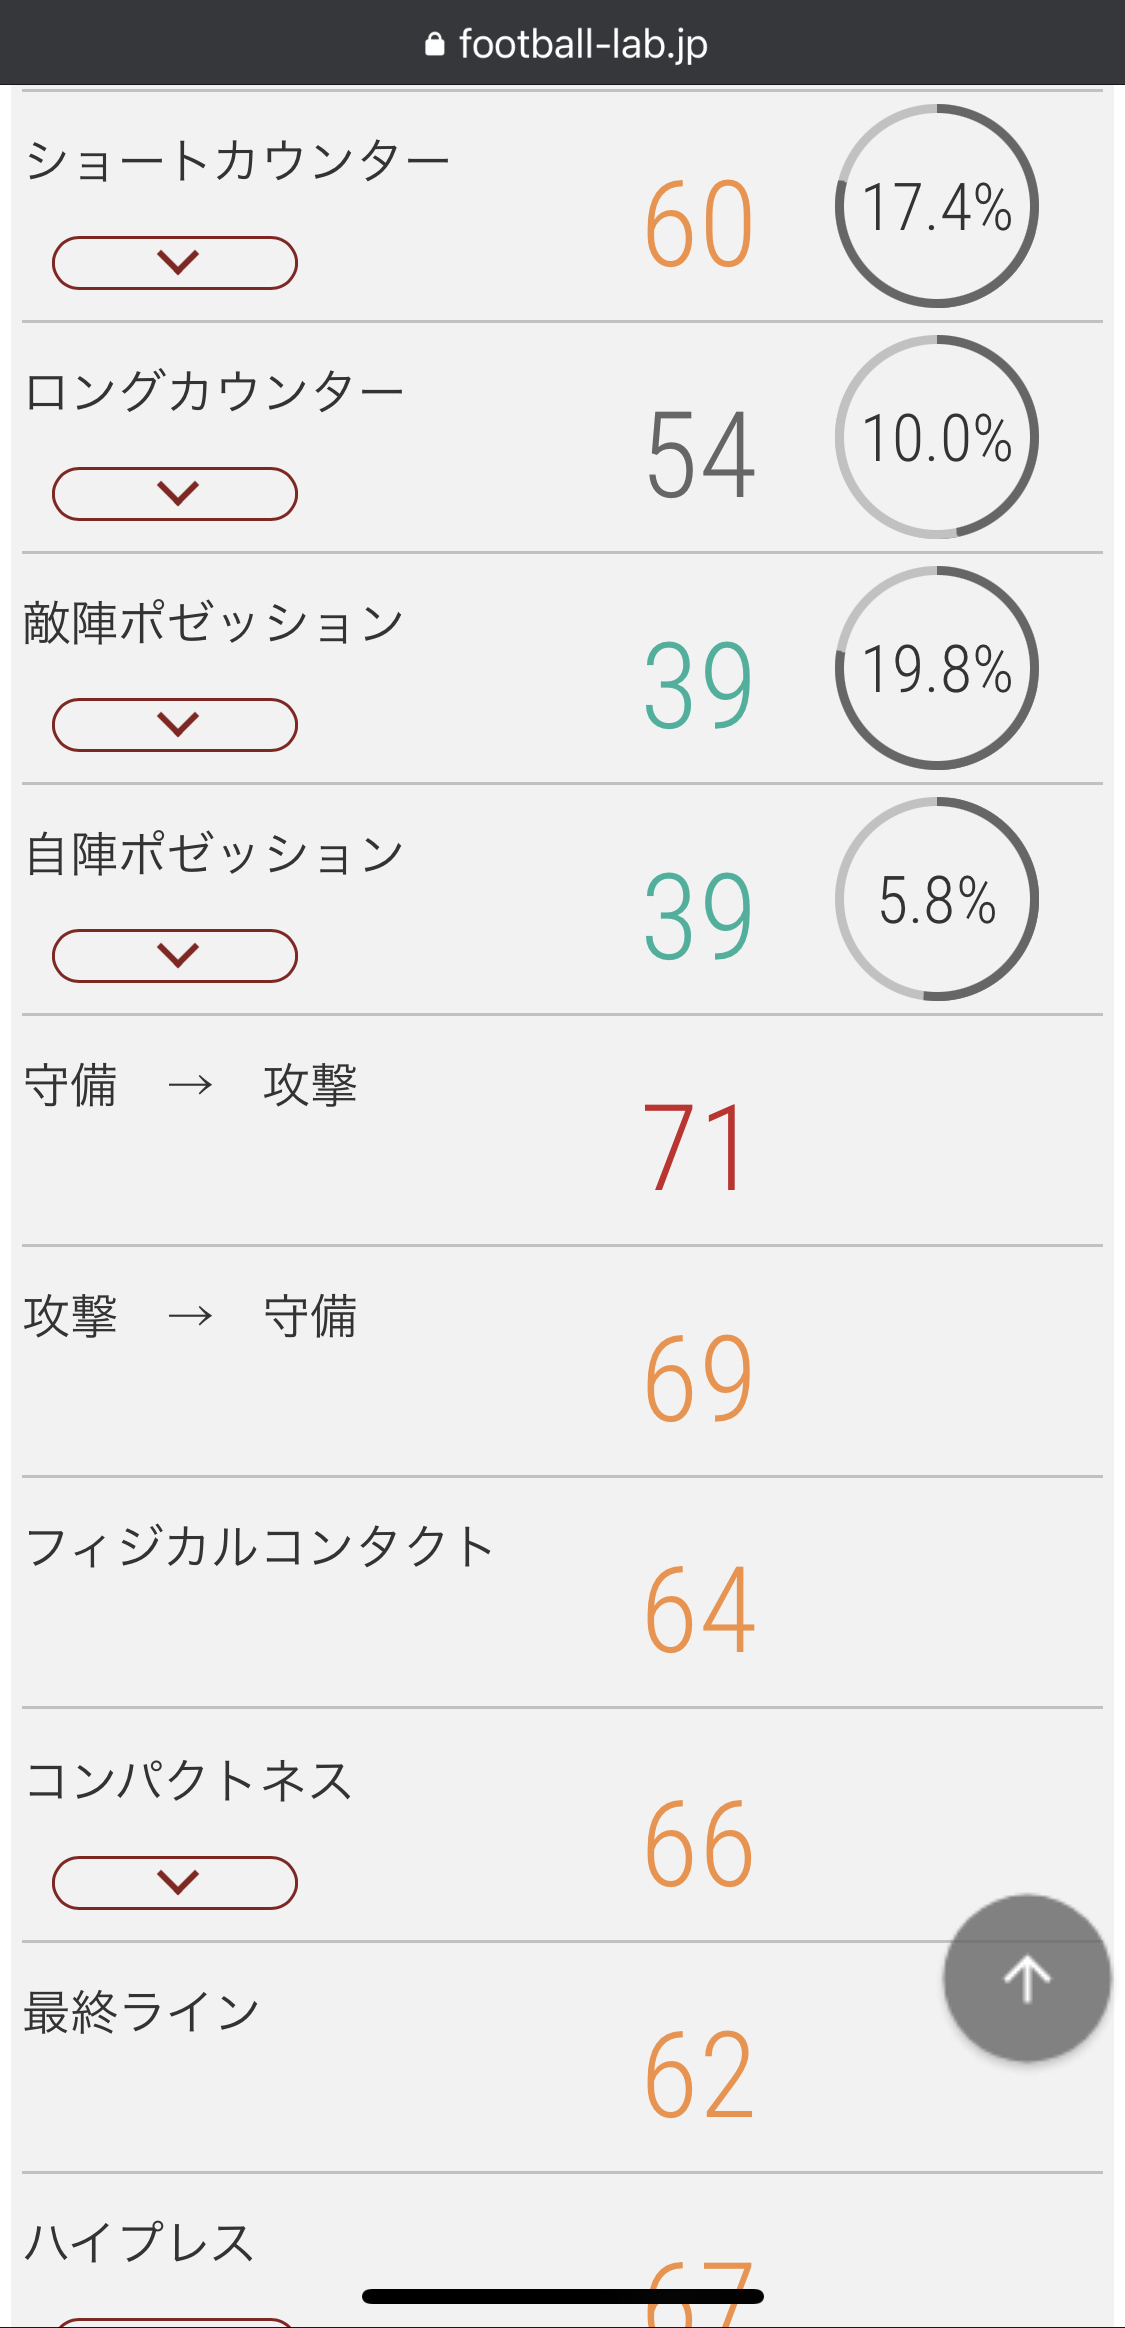Click the ハイプレス label
Viewport: 1125px width, 2328px height.
(x=139, y=2242)
